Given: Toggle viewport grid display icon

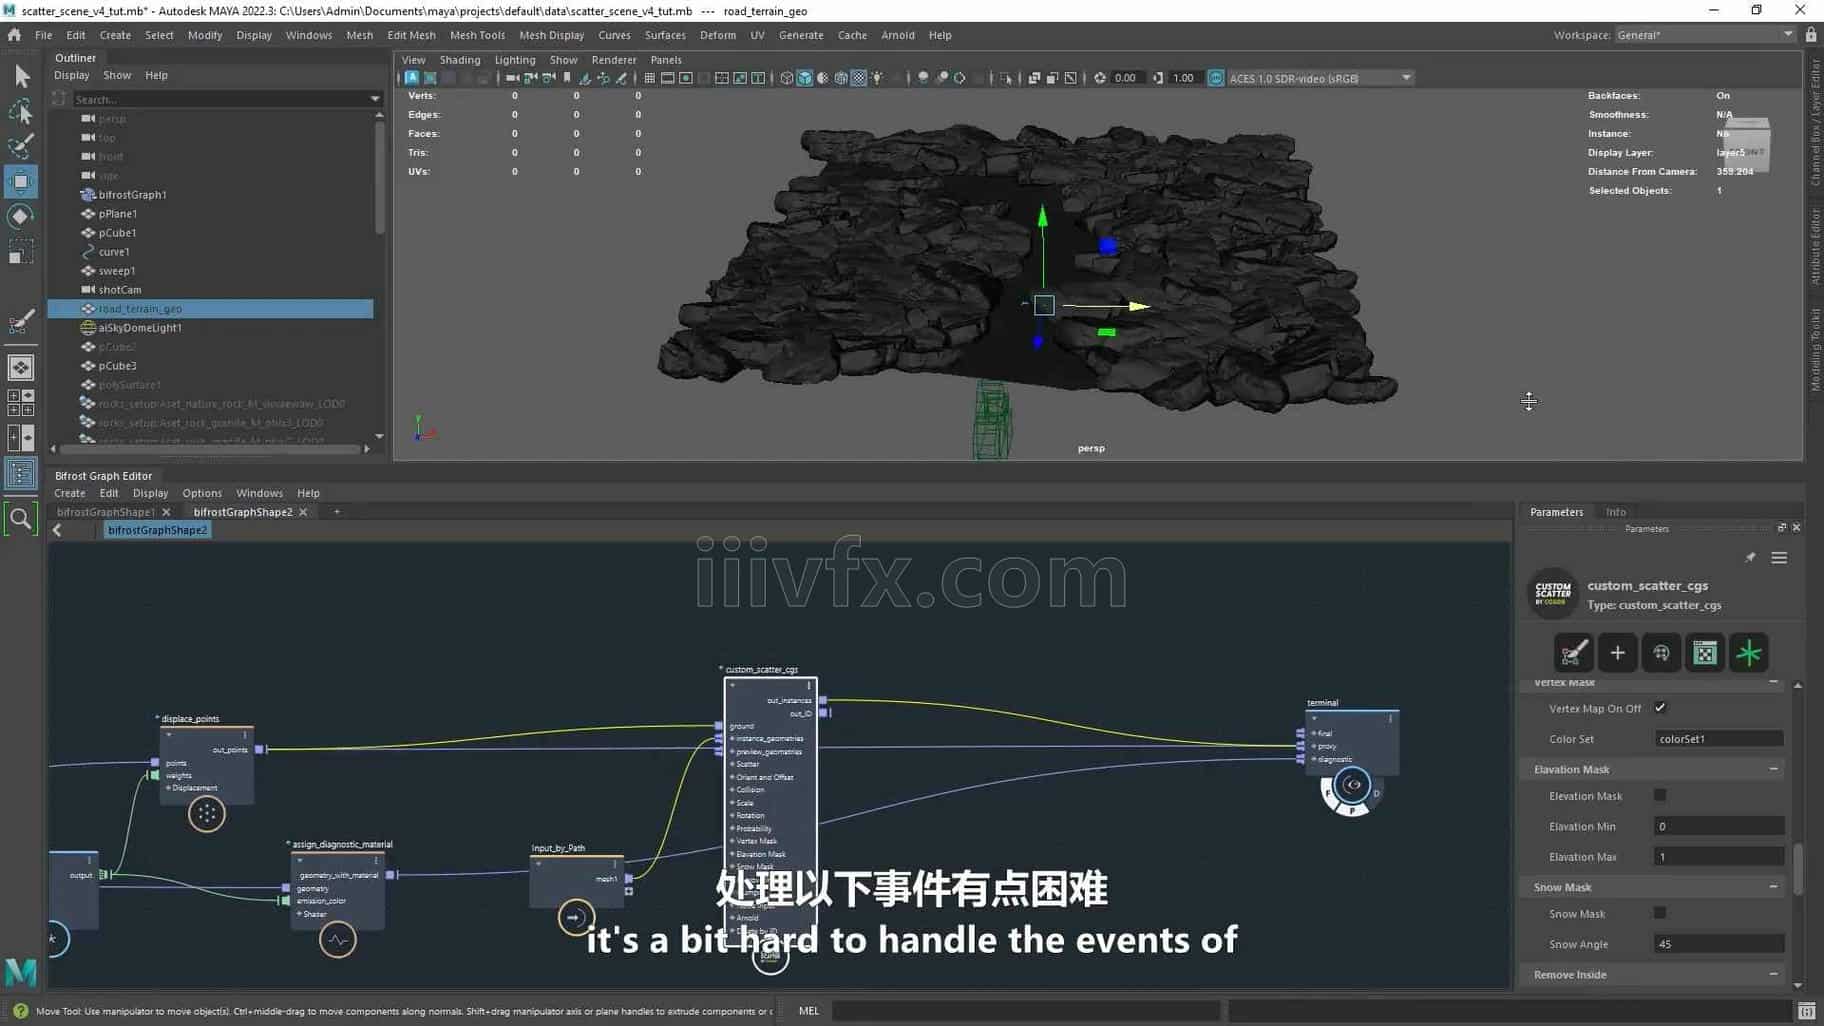Looking at the screenshot, I should pyautogui.click(x=649, y=78).
